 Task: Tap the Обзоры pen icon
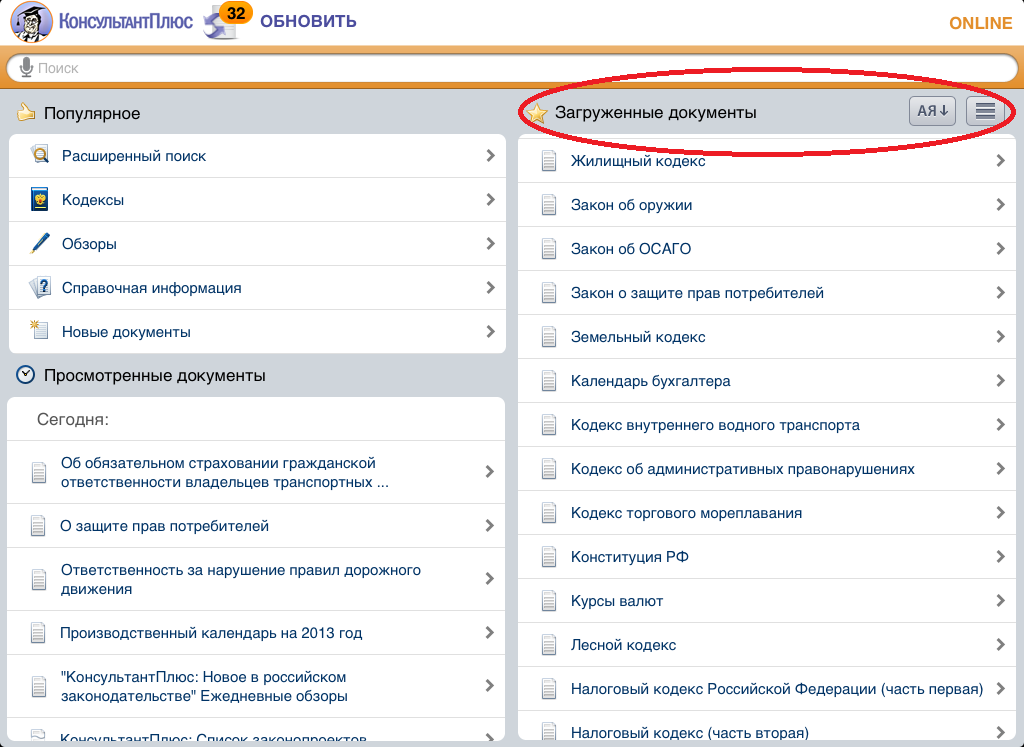[40, 243]
